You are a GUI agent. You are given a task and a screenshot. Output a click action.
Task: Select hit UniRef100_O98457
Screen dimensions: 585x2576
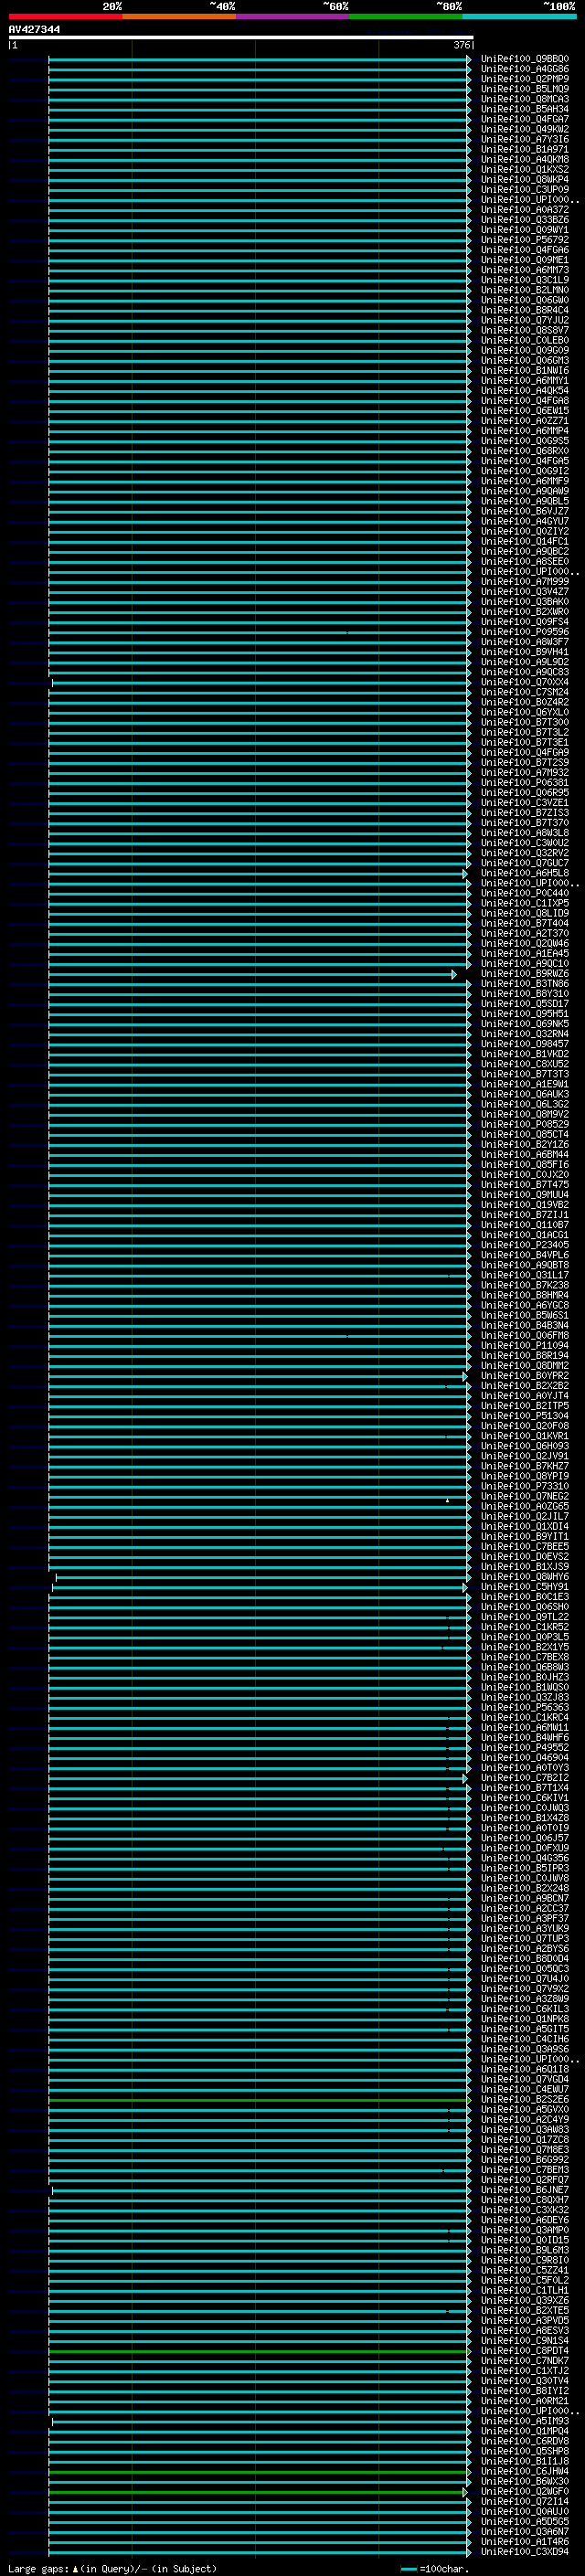coord(525,1044)
